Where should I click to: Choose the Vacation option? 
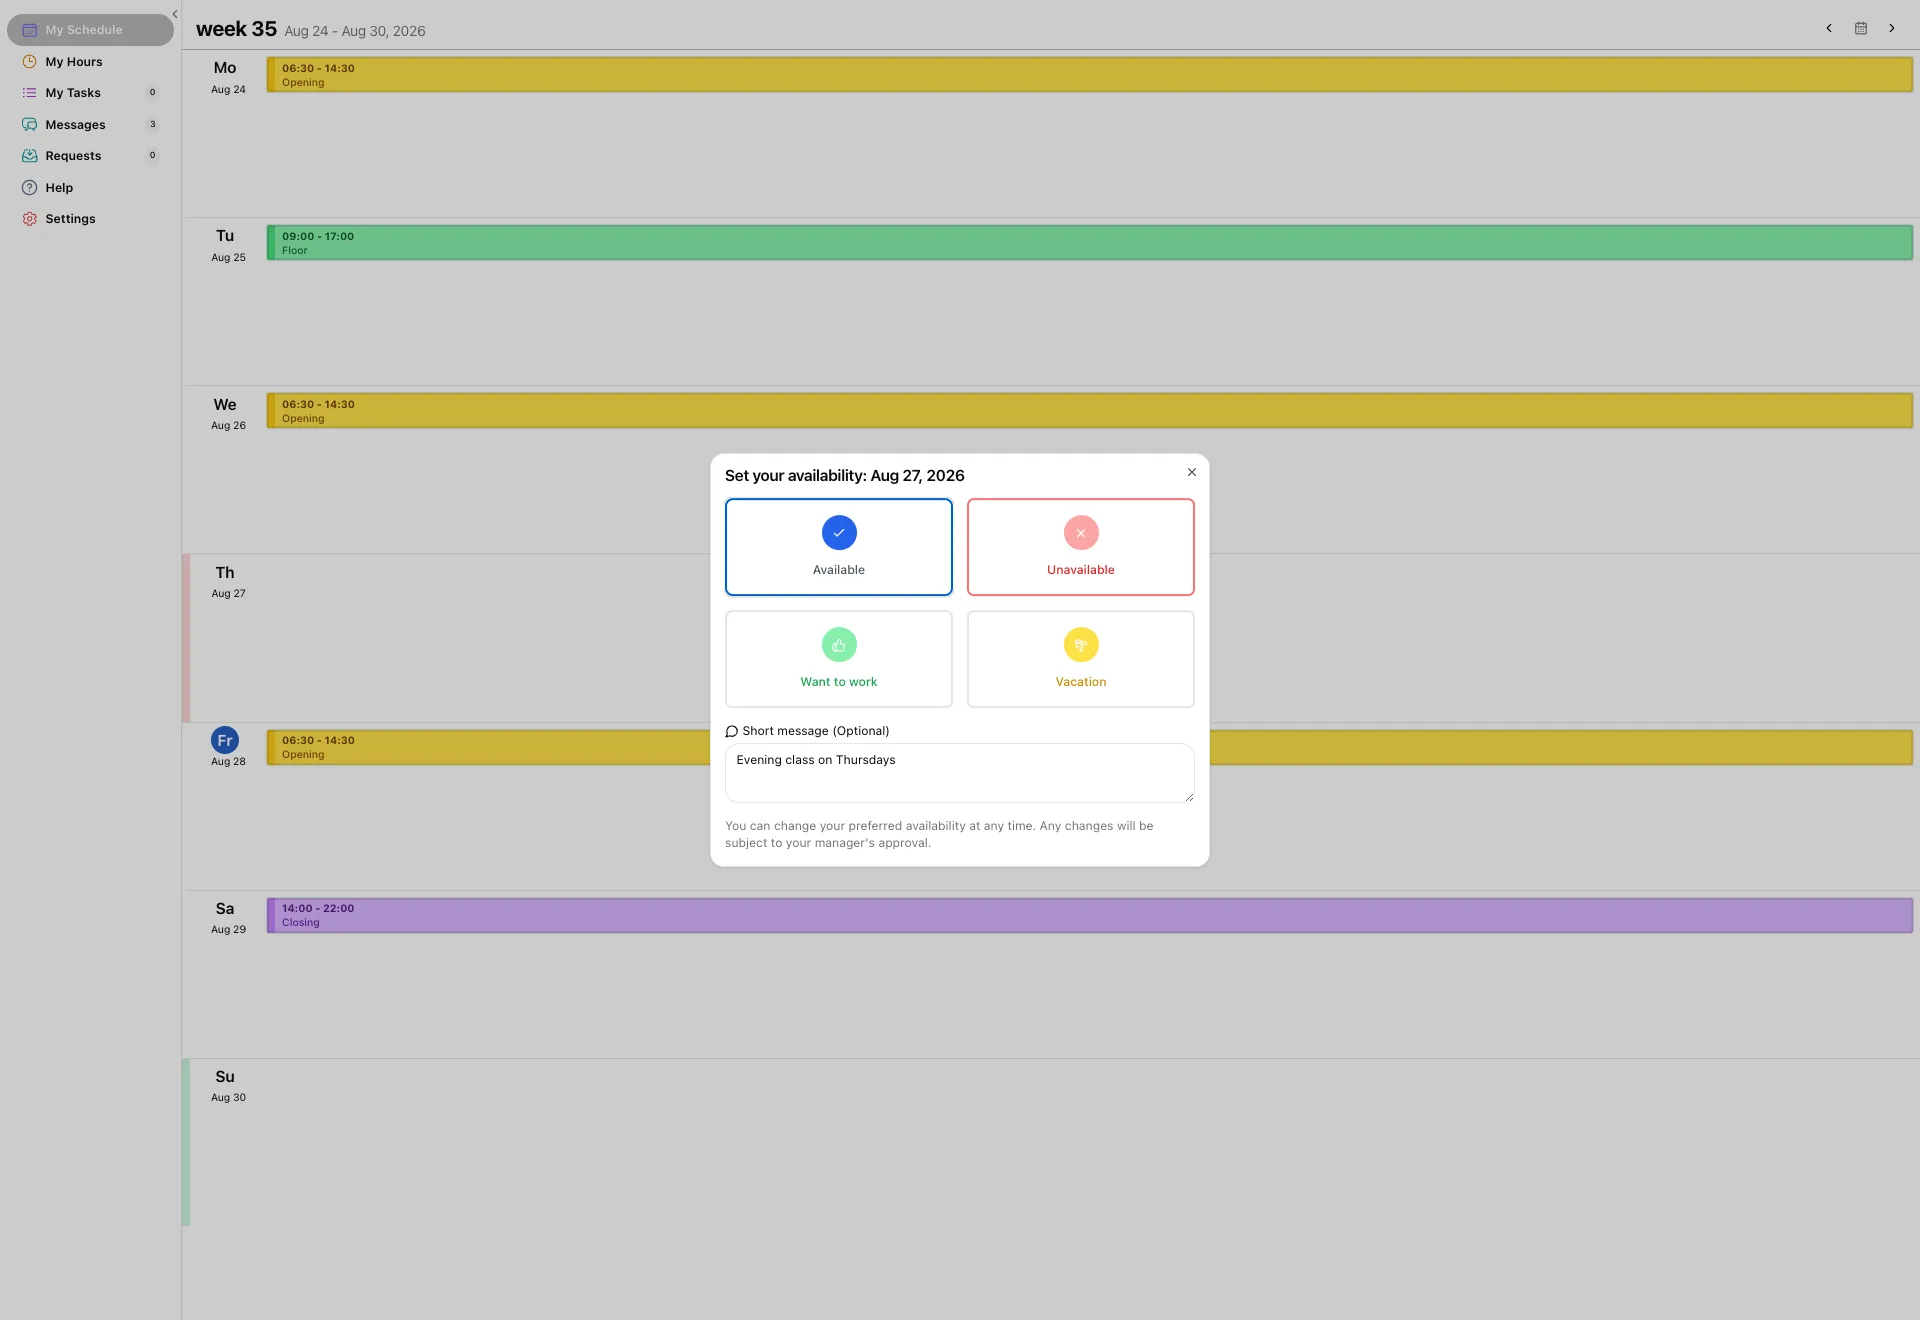coord(1080,659)
